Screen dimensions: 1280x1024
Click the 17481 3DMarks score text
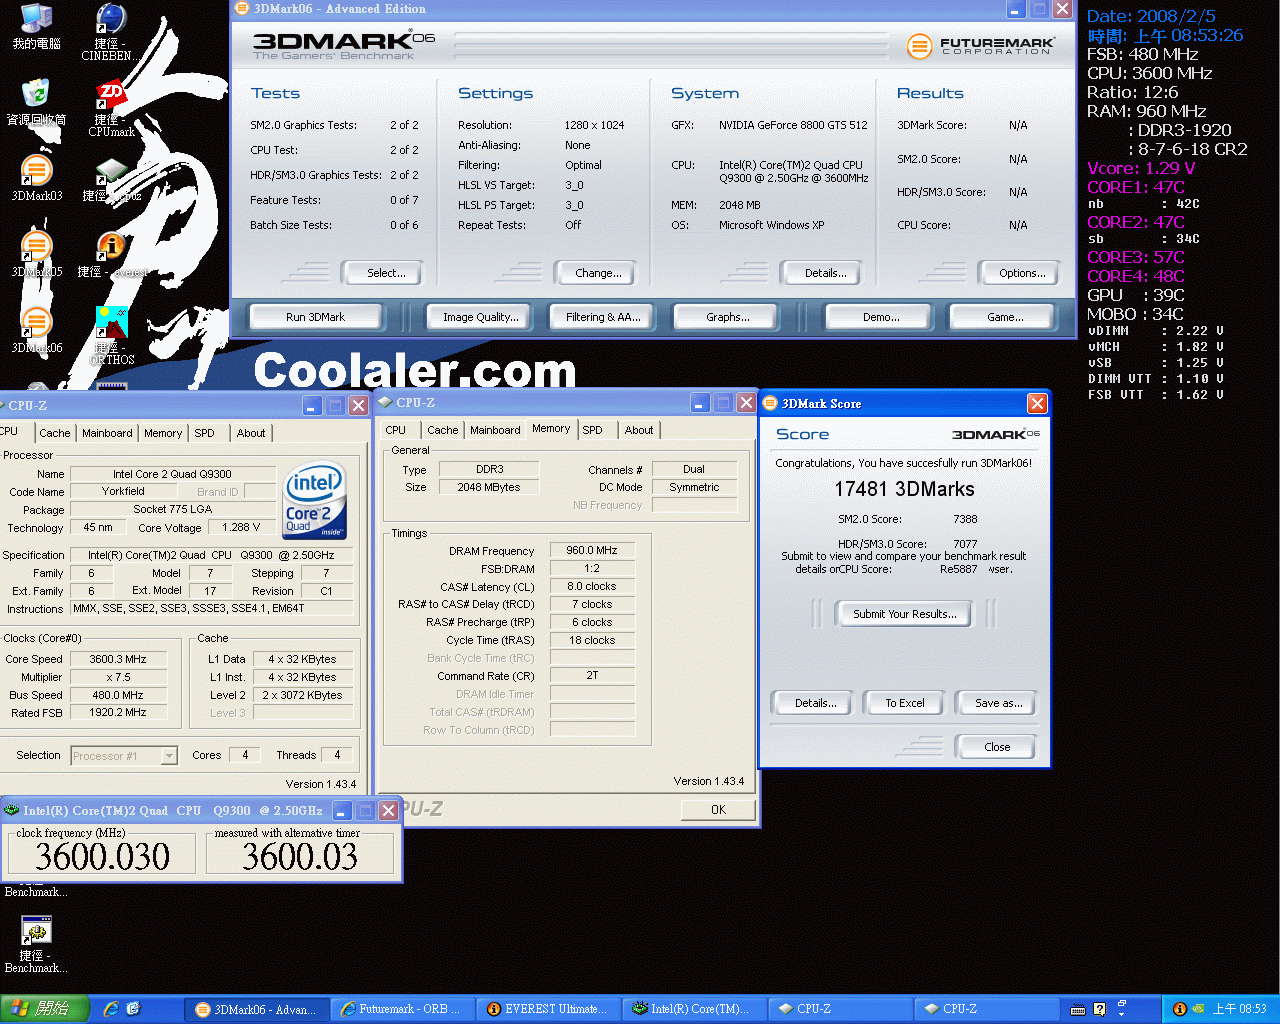pyautogui.click(x=904, y=489)
